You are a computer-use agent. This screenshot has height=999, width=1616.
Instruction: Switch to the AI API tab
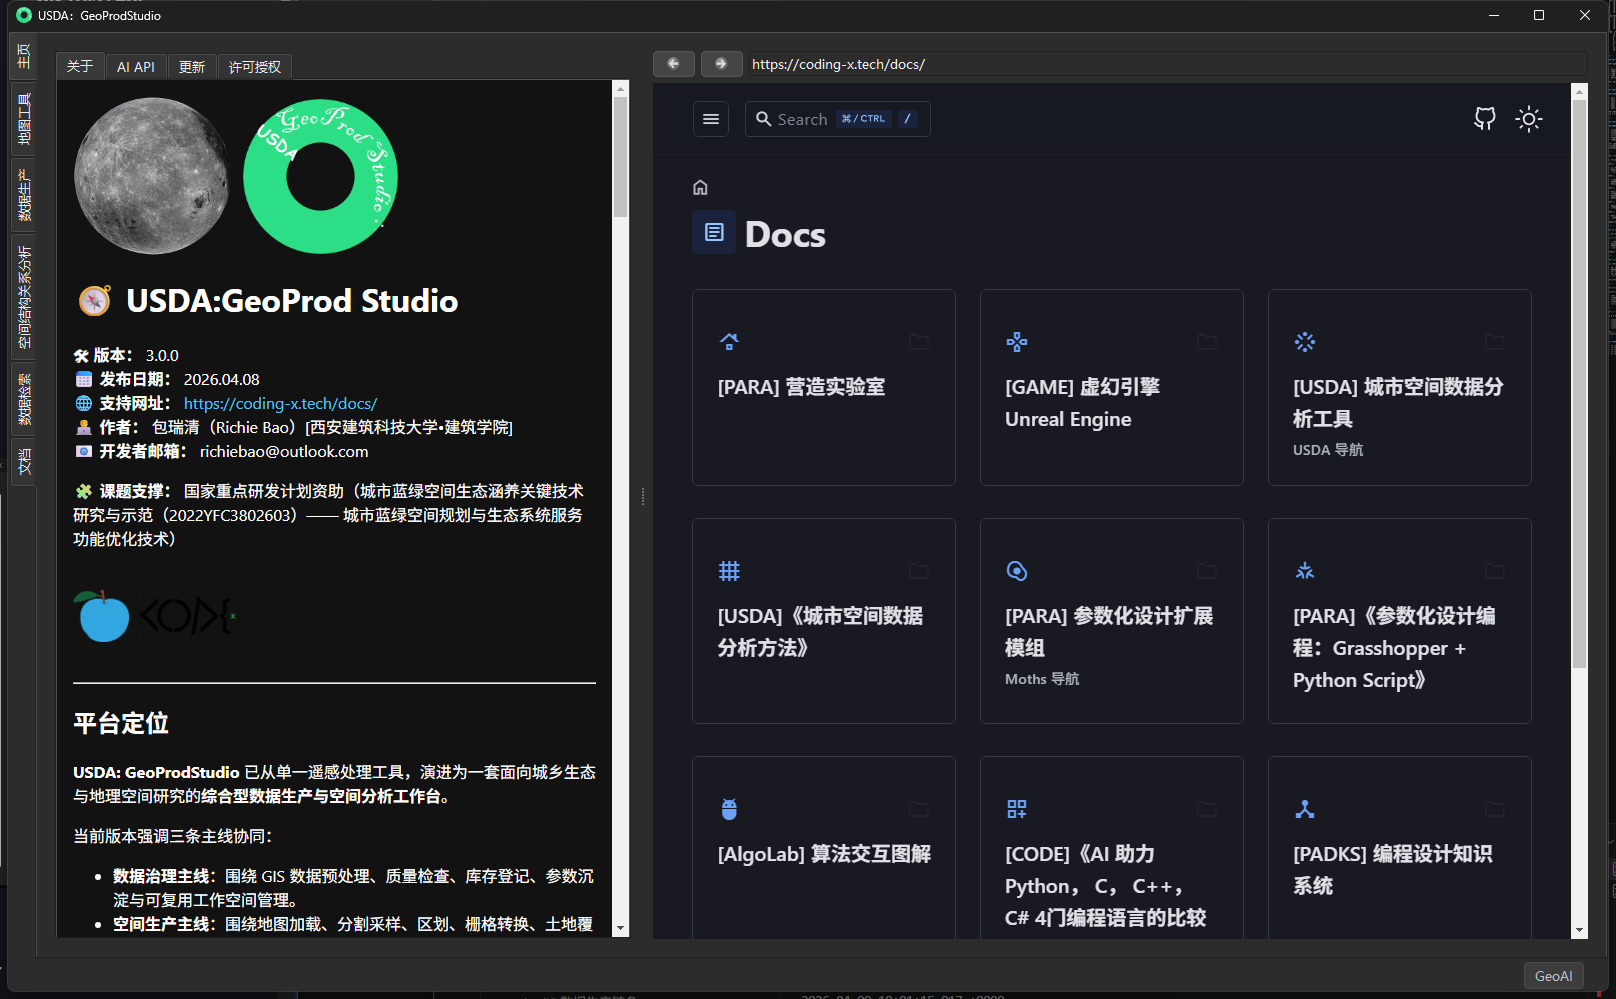136,66
